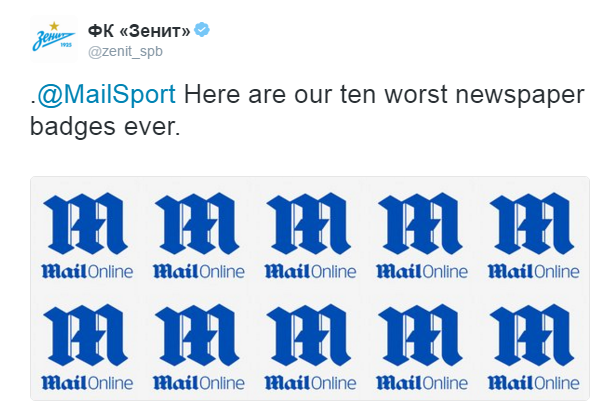
Task: Click MailOnline wordmark under bottom-left badge
Action: [x=86, y=383]
